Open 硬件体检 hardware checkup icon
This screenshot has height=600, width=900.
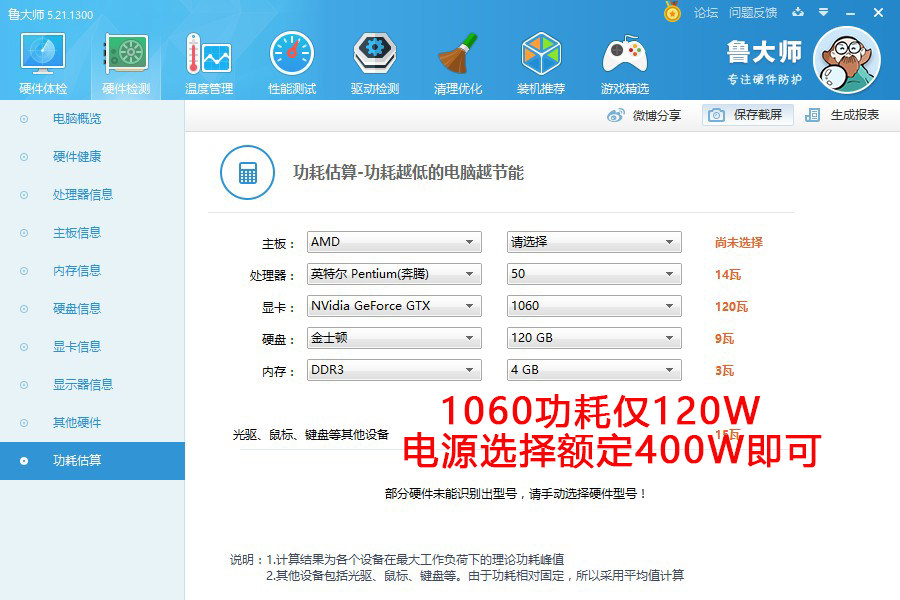coord(43,63)
